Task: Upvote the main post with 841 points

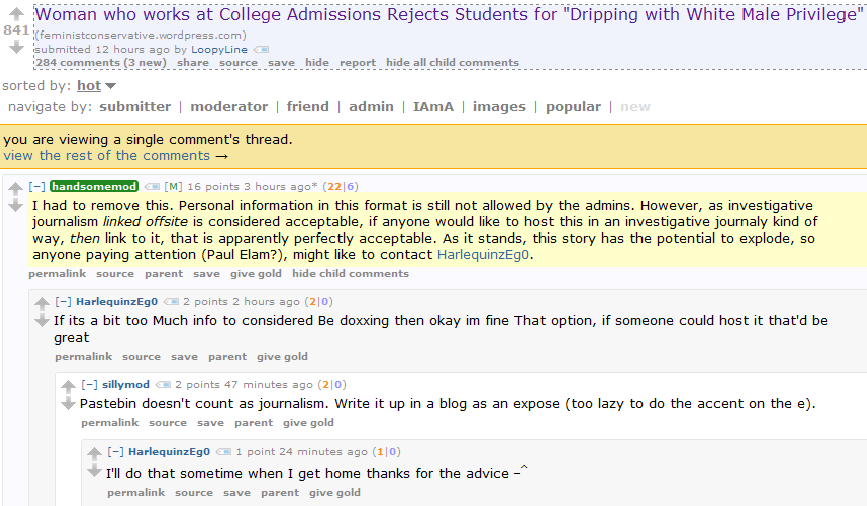Action: [17, 13]
